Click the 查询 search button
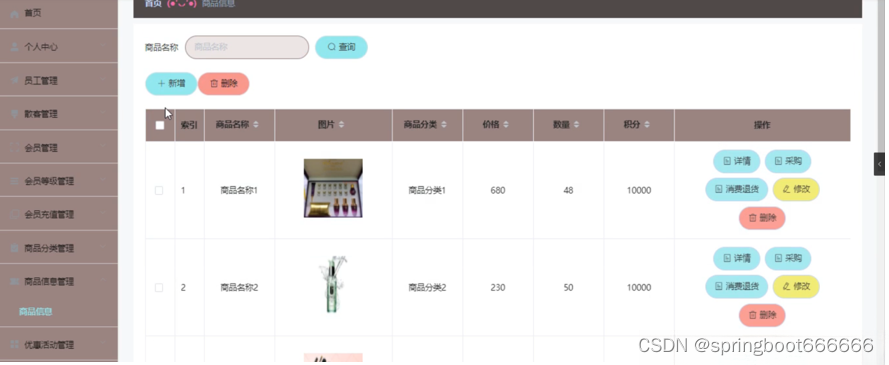The height and width of the screenshot is (365, 889). [341, 47]
